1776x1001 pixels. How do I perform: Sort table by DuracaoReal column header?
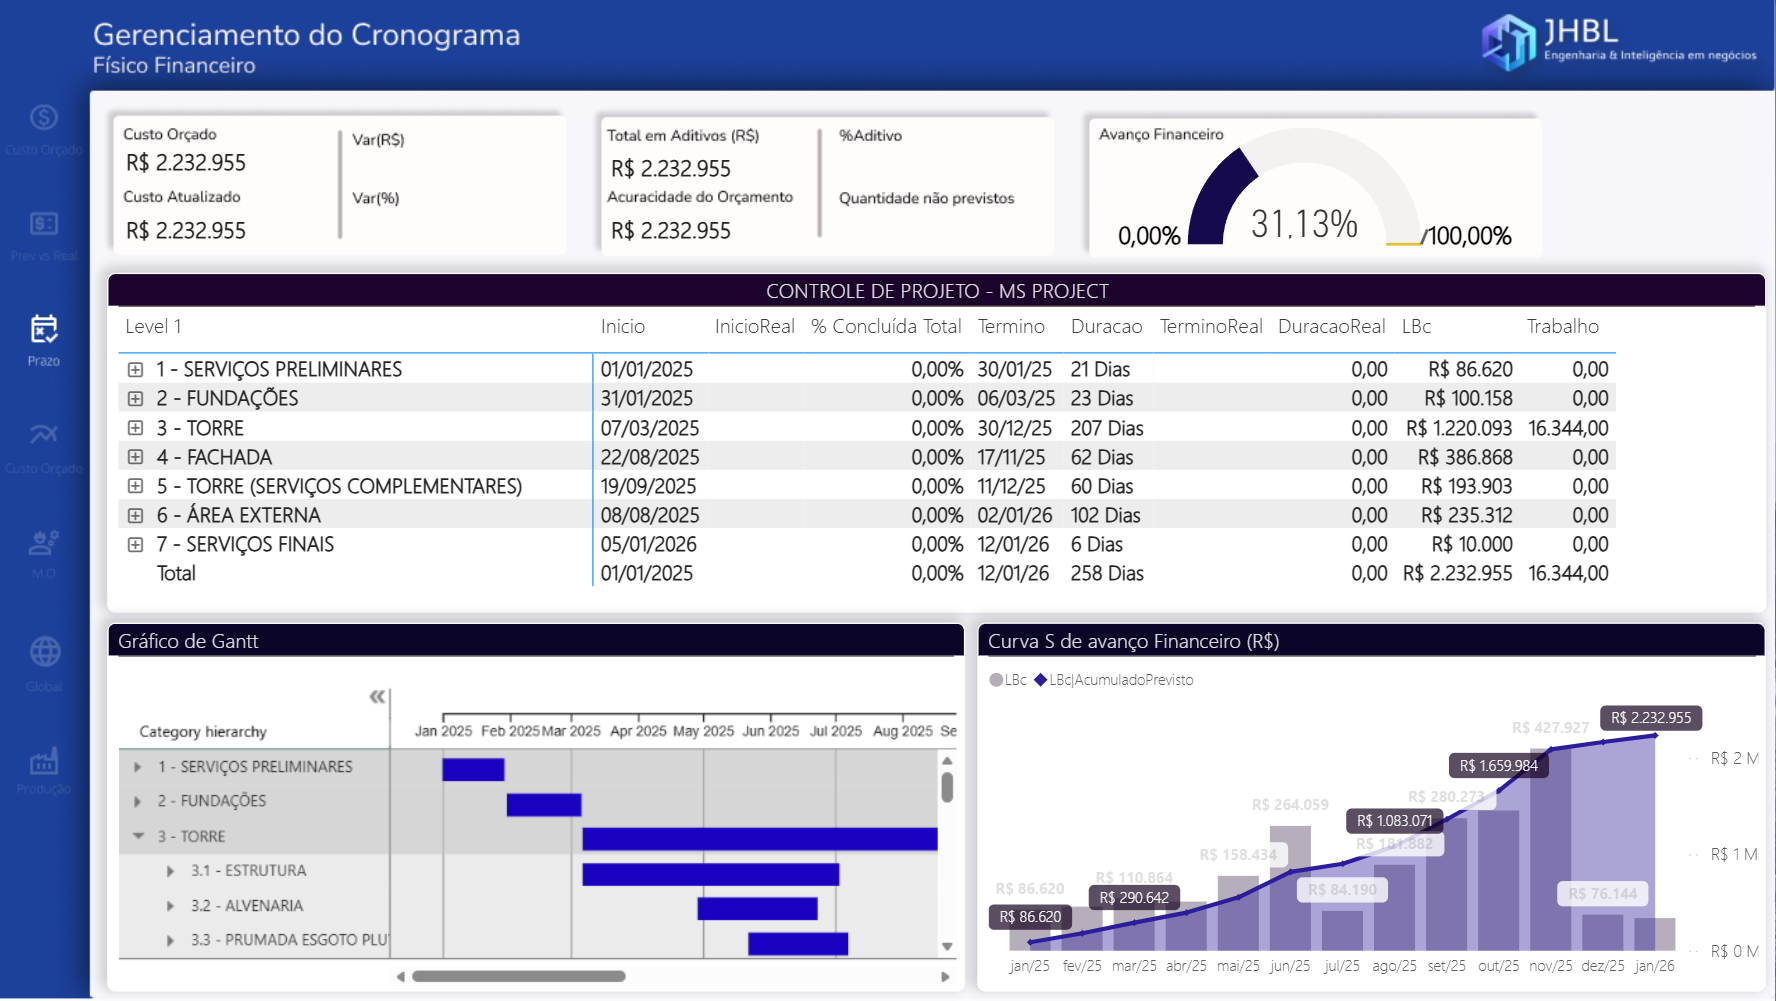tap(1332, 326)
